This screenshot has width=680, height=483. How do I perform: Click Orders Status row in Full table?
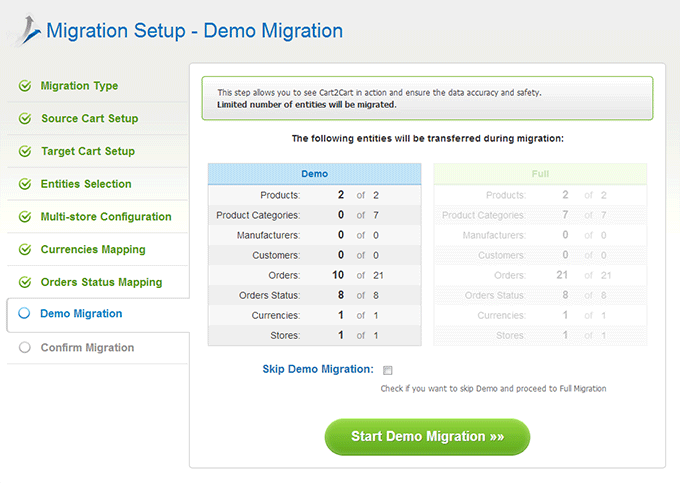[x=540, y=295]
